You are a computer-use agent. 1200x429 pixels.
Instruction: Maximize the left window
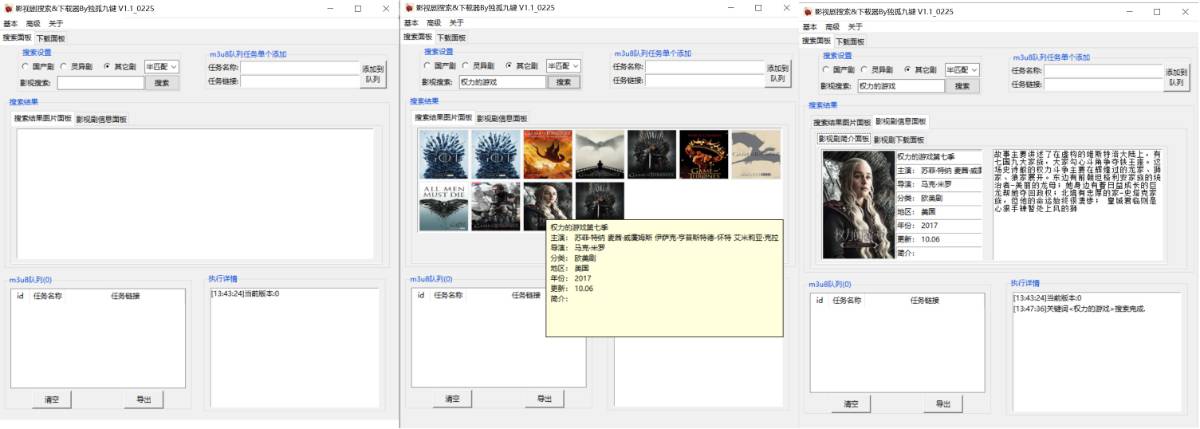point(357,7)
